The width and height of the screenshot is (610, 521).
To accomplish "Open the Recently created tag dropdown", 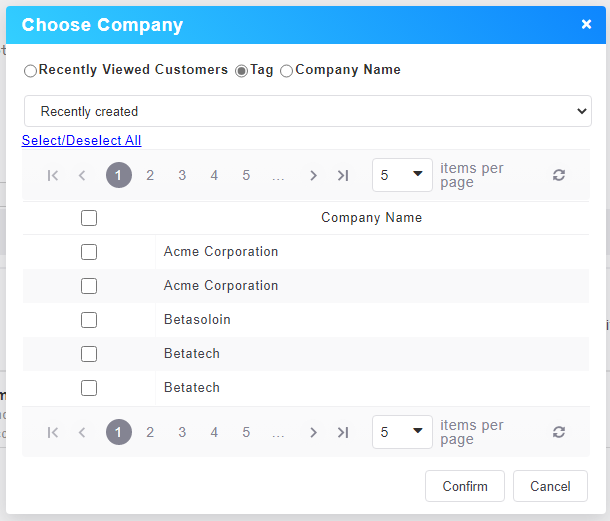I will [x=307, y=111].
